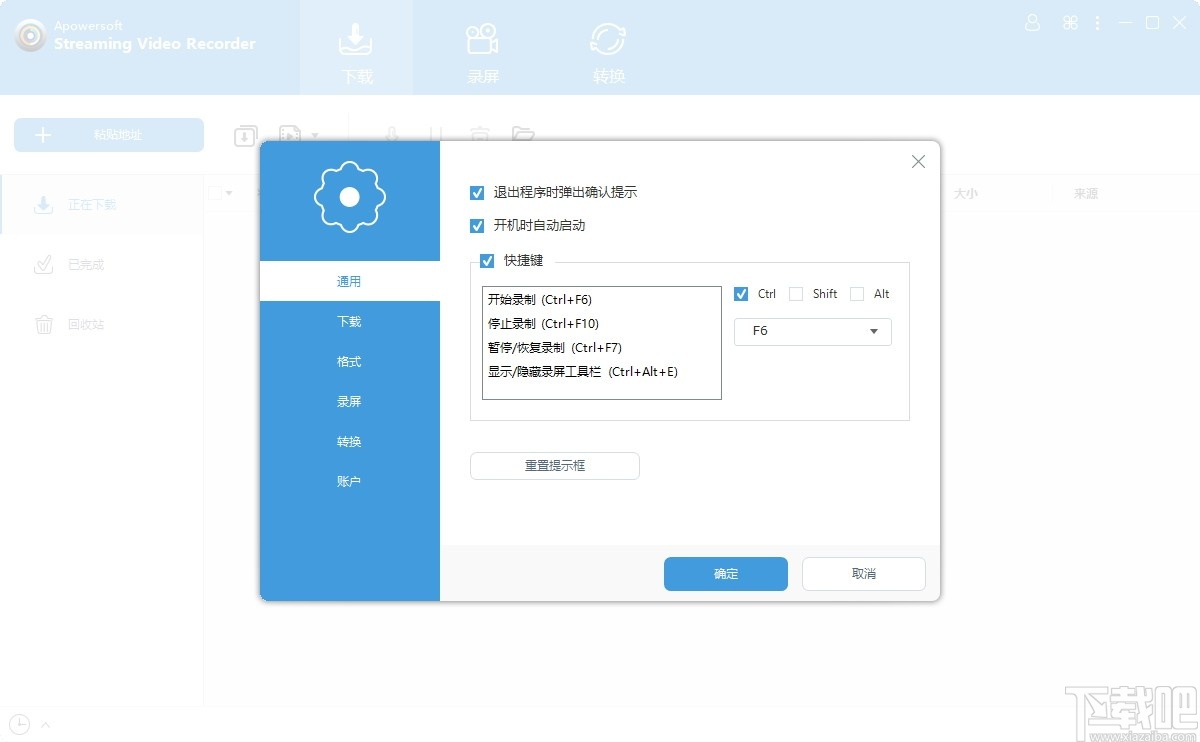
Task: Open the 录屏 screen recording feature
Action: point(482,47)
